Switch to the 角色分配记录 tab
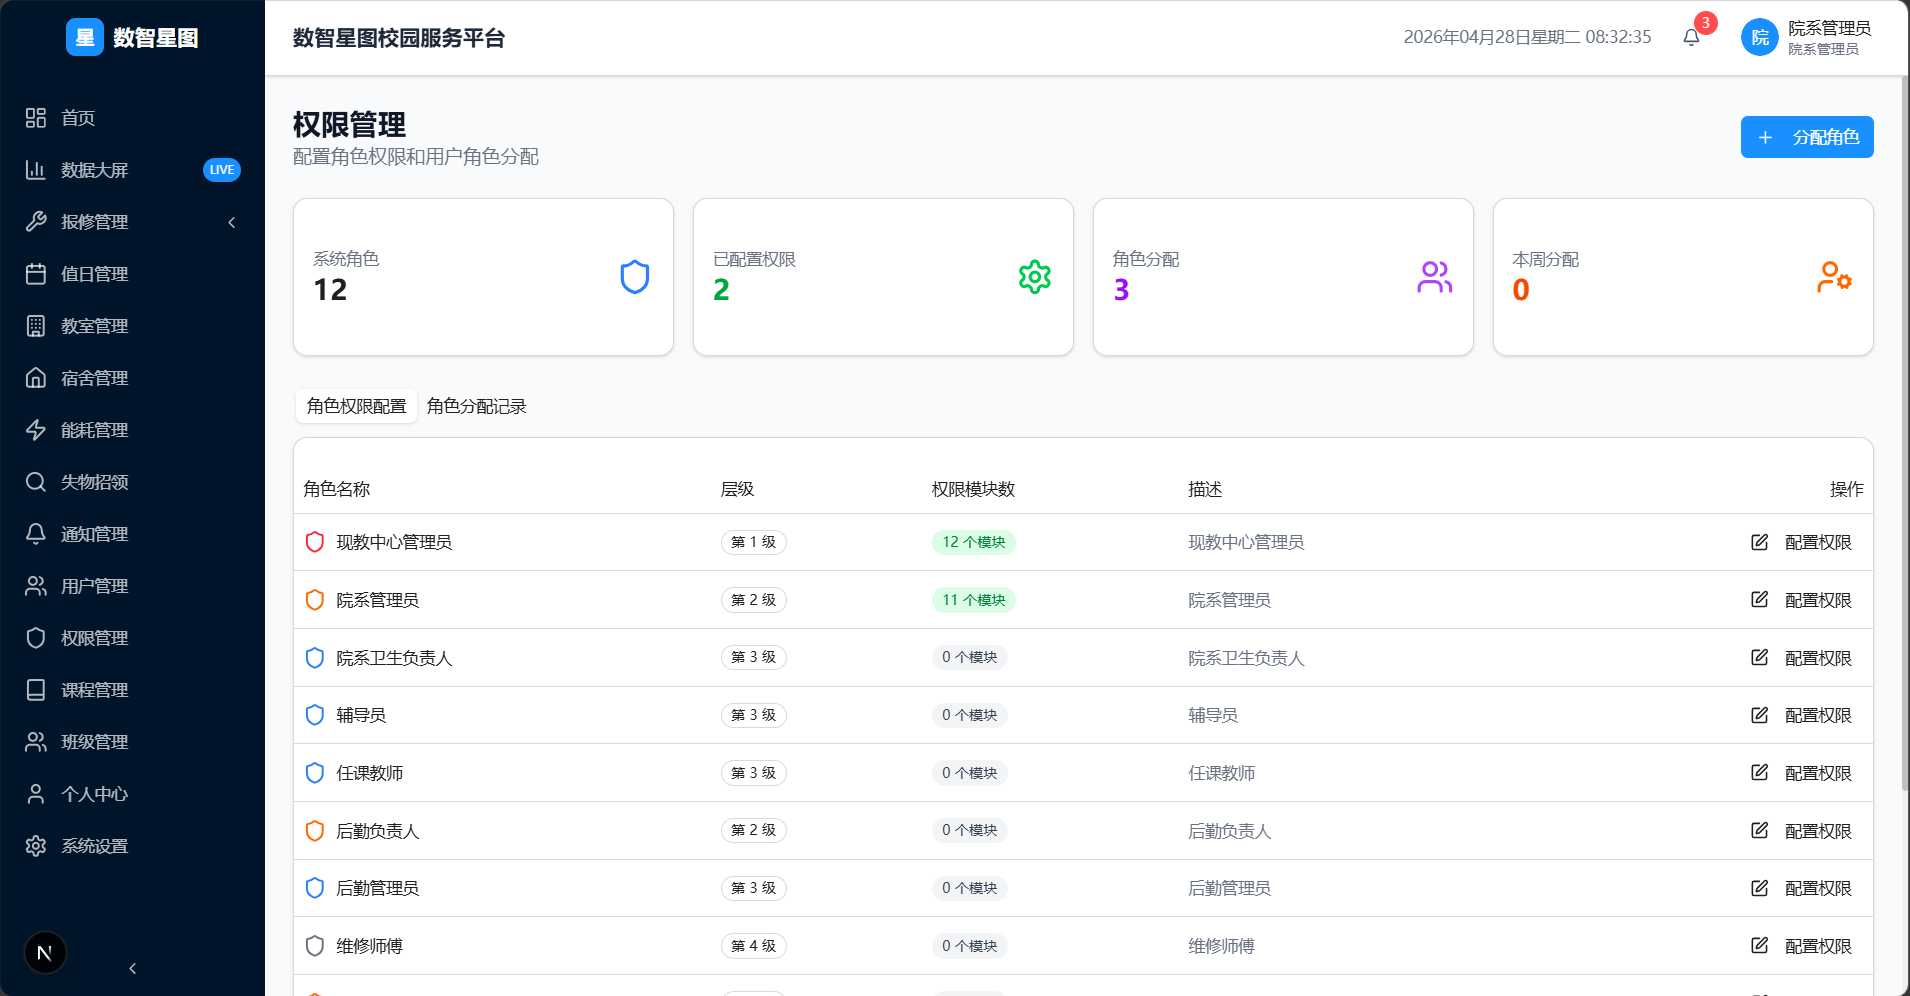The height and width of the screenshot is (996, 1910). (477, 406)
